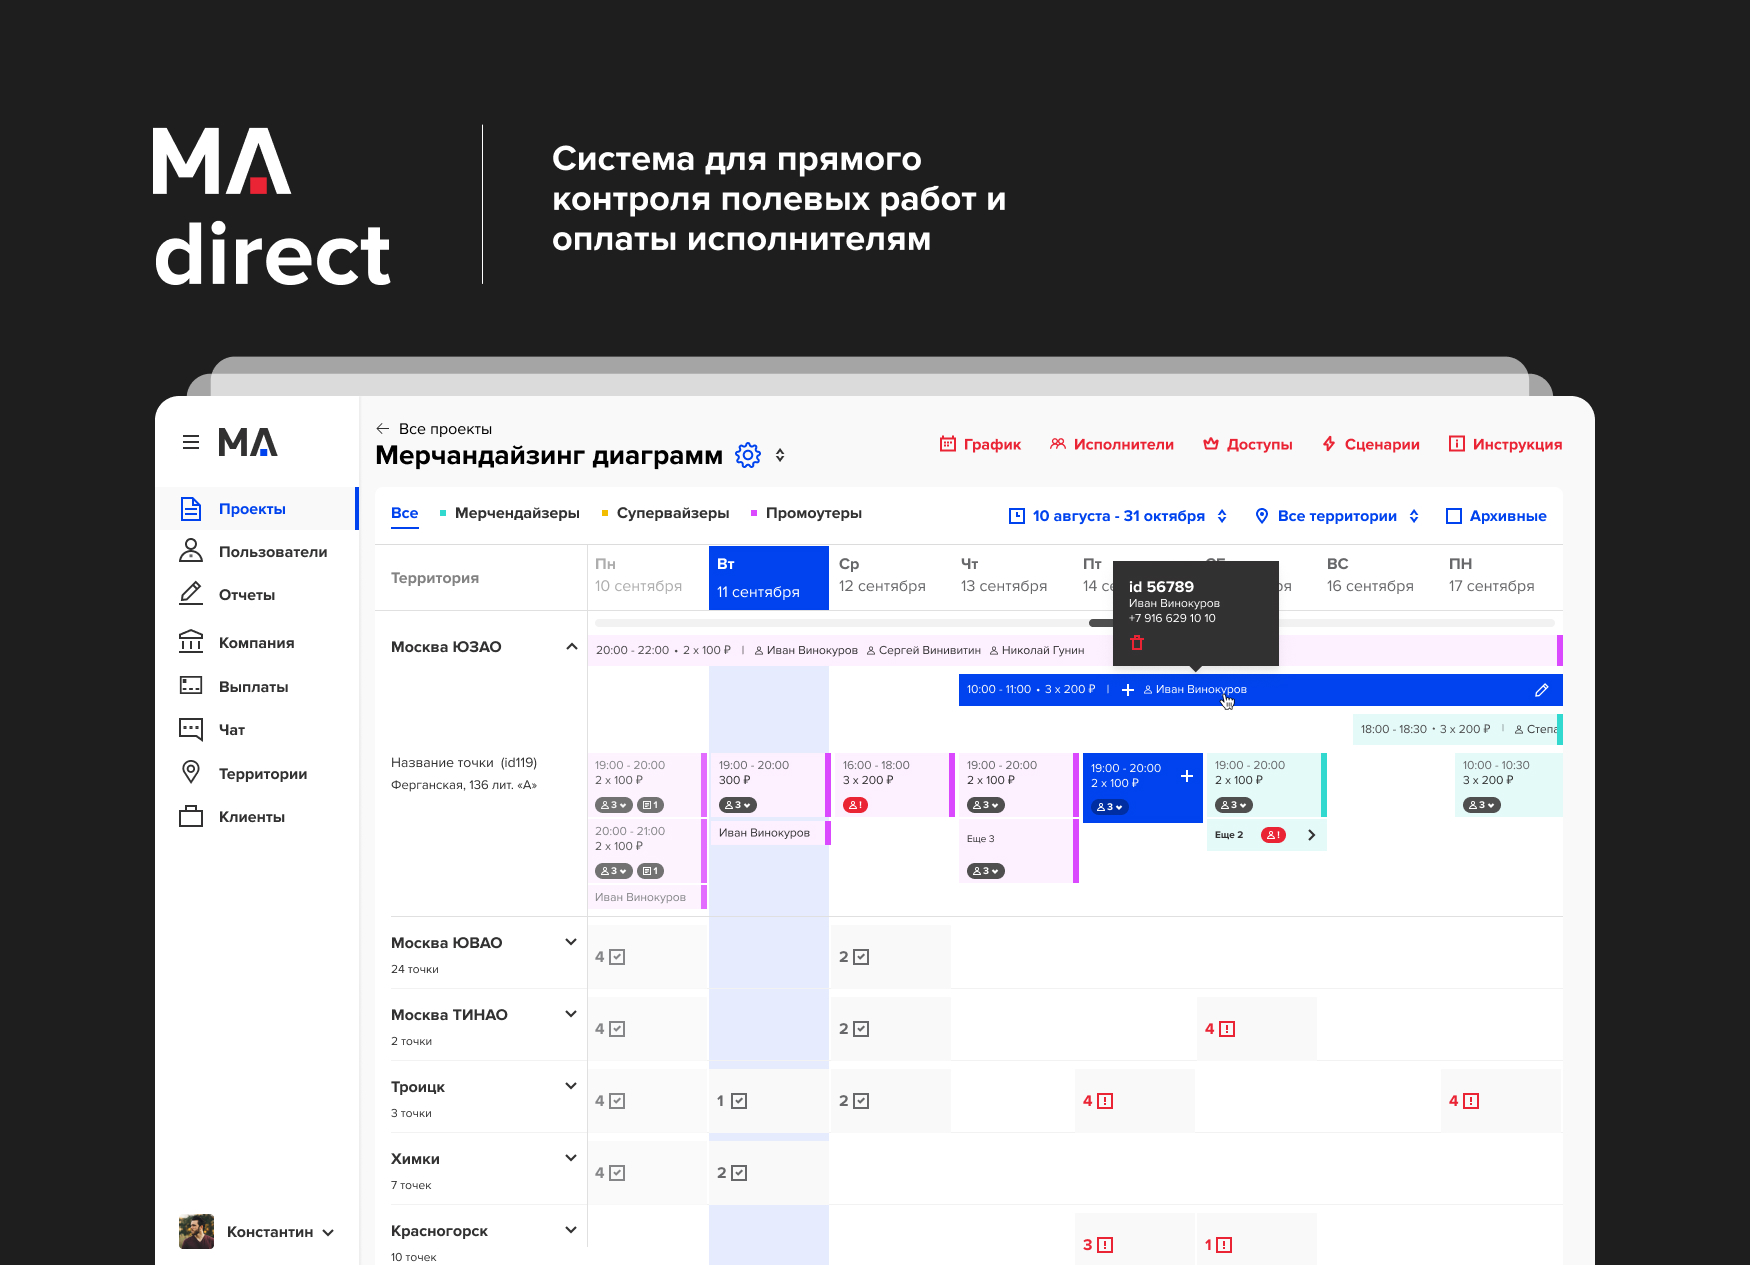Click Константин profile avatar

196,1232
